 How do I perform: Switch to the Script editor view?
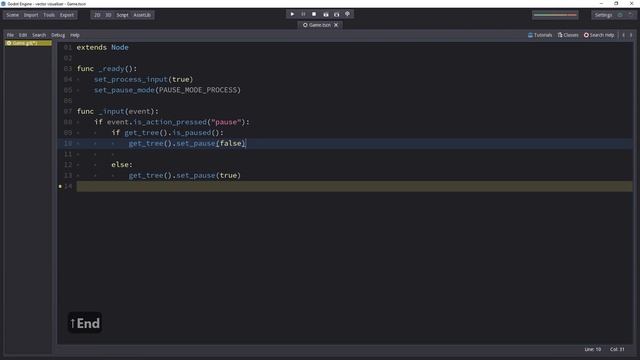point(122,15)
